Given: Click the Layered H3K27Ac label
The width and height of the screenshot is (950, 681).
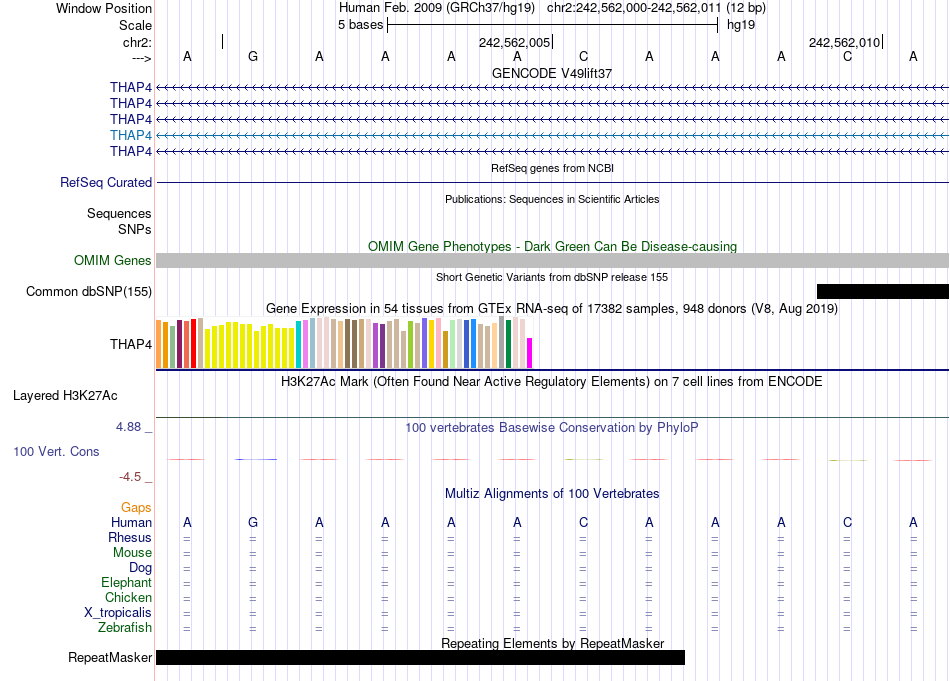Looking at the screenshot, I should (65, 396).
